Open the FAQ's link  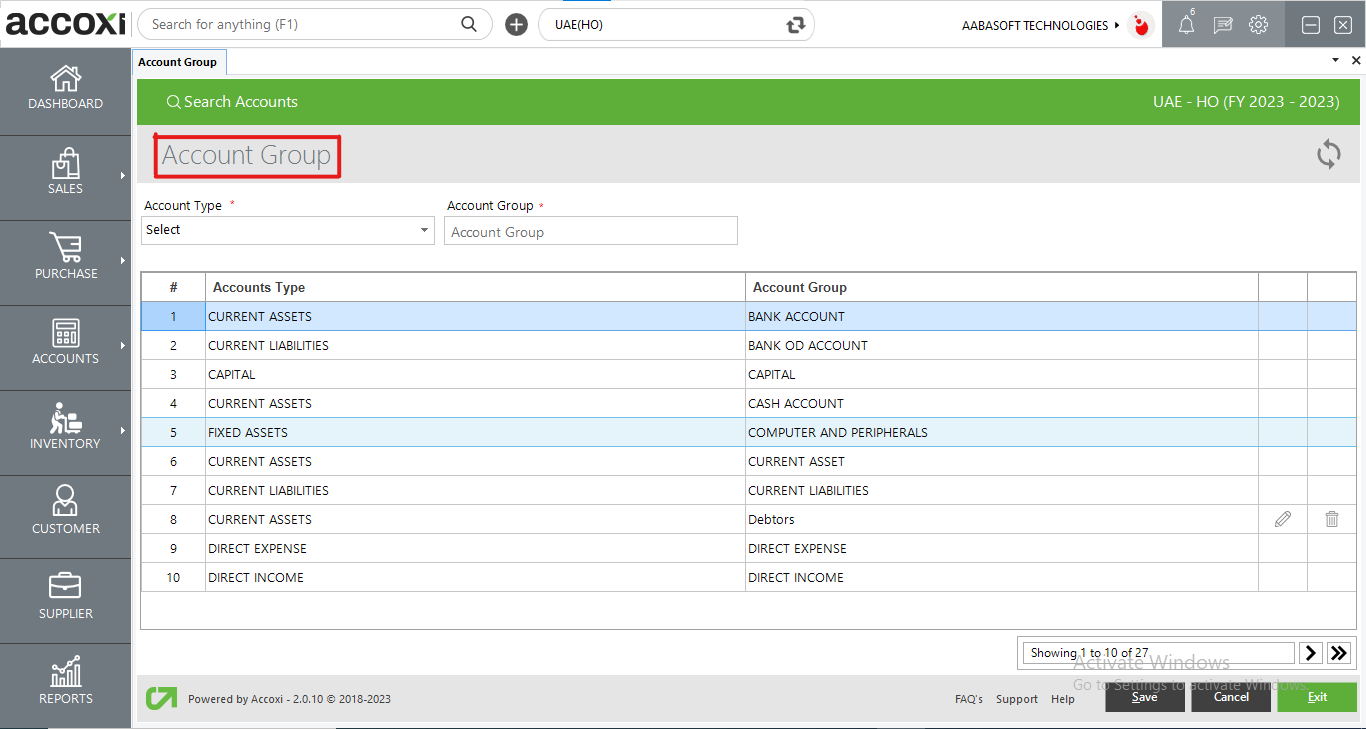(968, 699)
